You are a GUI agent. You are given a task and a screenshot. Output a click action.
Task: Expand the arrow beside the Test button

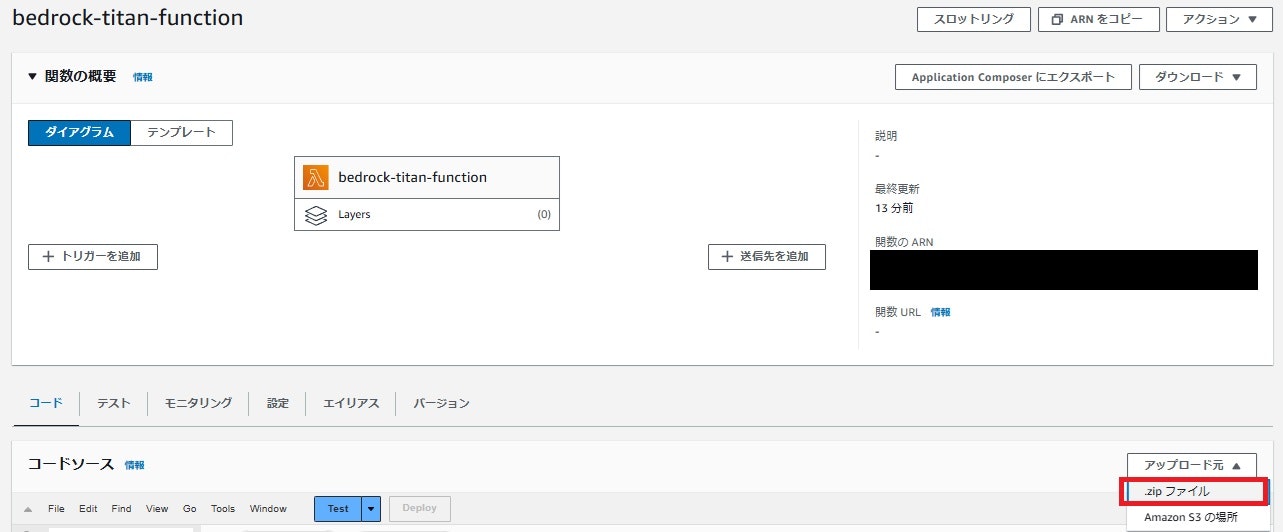(x=372, y=509)
